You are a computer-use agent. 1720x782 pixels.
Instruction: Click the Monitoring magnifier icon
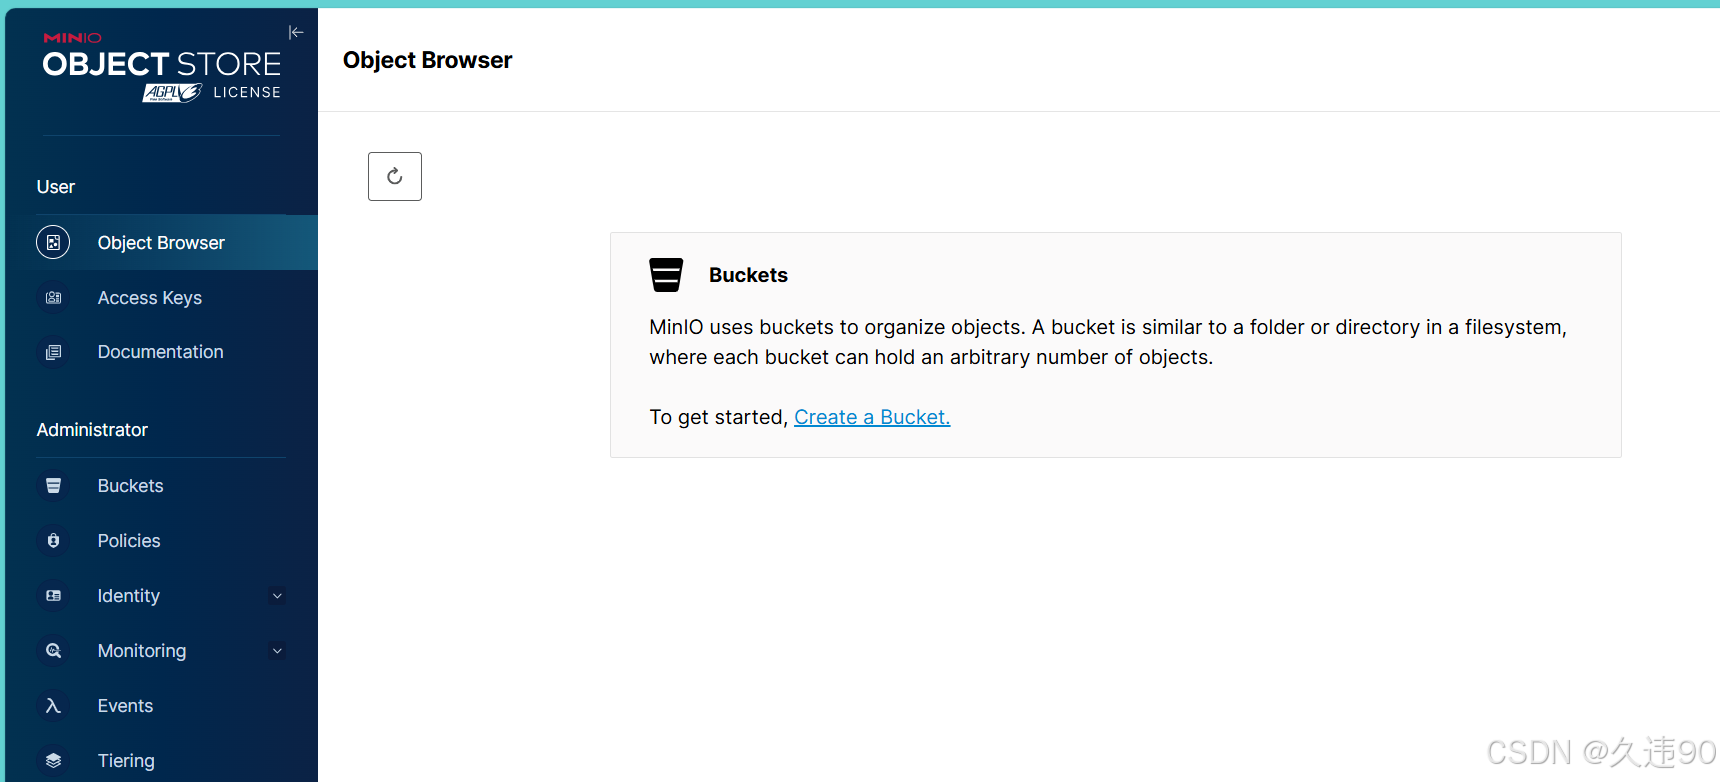click(54, 651)
